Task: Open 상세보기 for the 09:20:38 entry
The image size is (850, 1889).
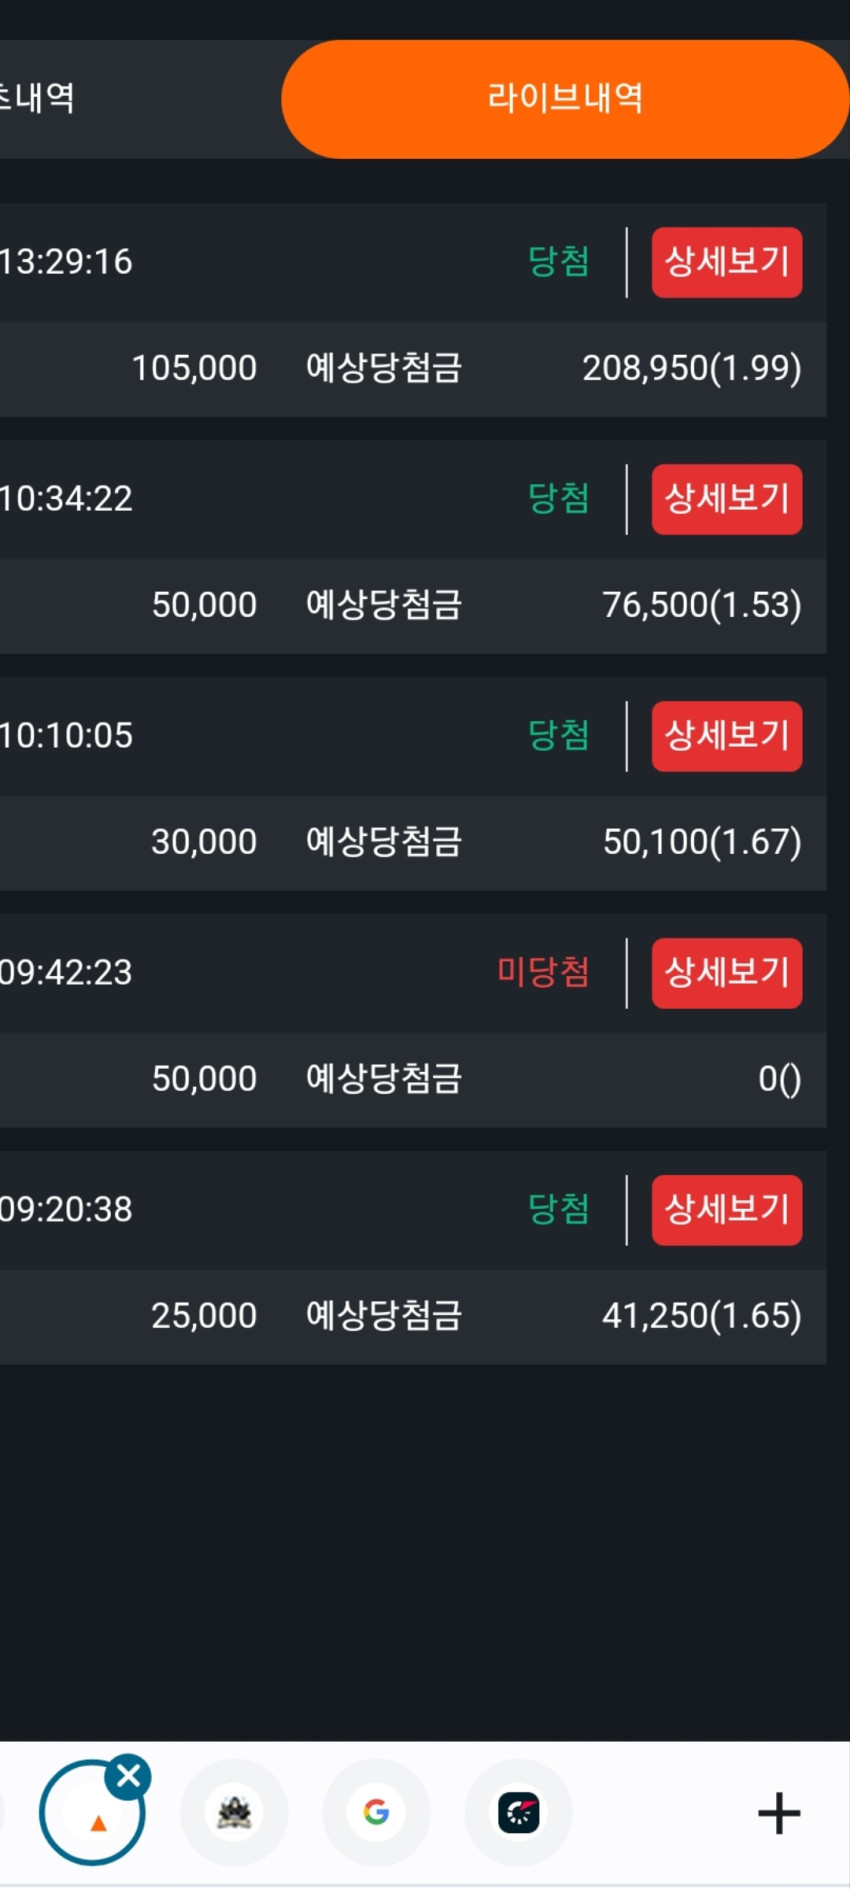Action: 727,1210
